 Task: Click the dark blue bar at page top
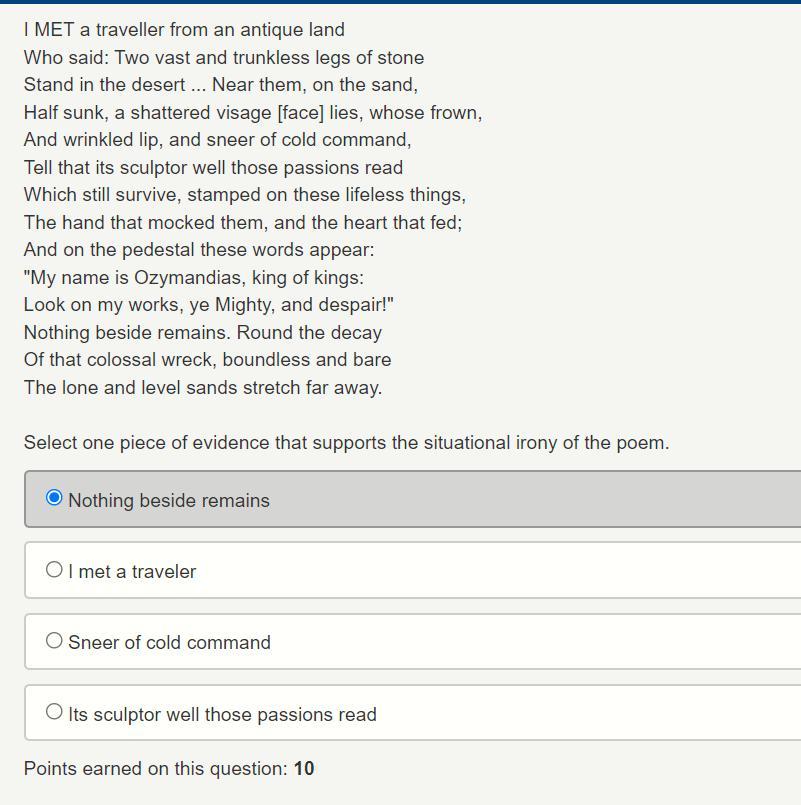pos(400,2)
